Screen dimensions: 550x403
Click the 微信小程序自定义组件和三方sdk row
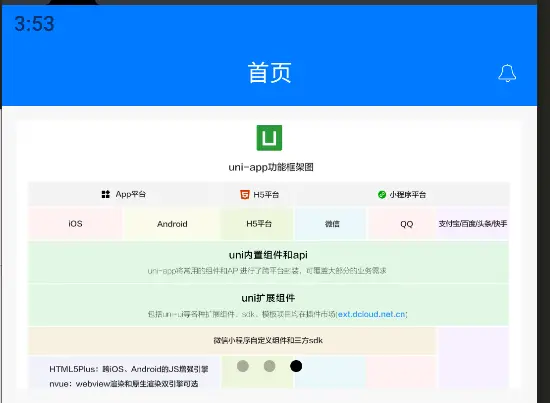pos(232,340)
